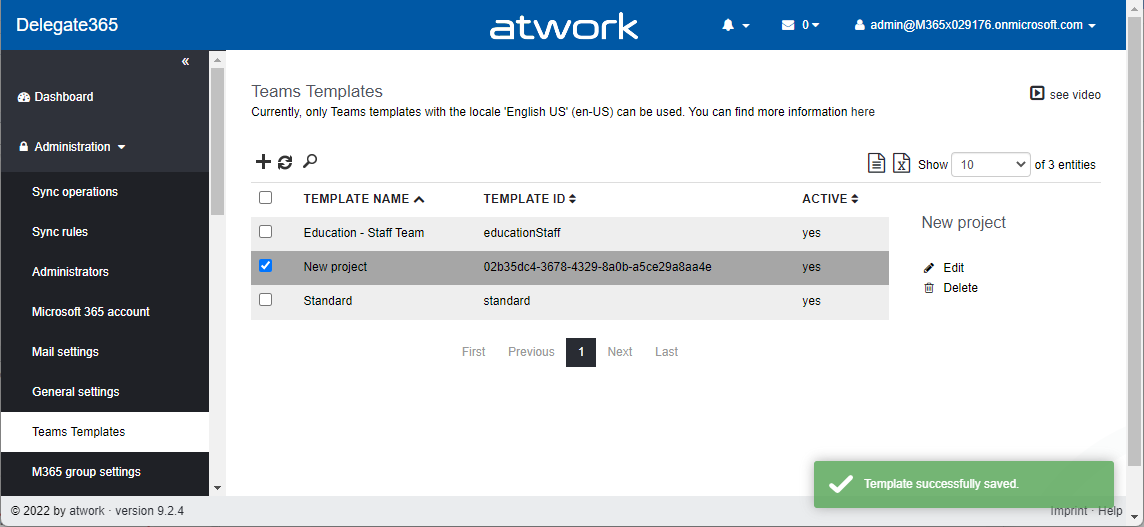Click the standard template ID cell

(x=506, y=301)
